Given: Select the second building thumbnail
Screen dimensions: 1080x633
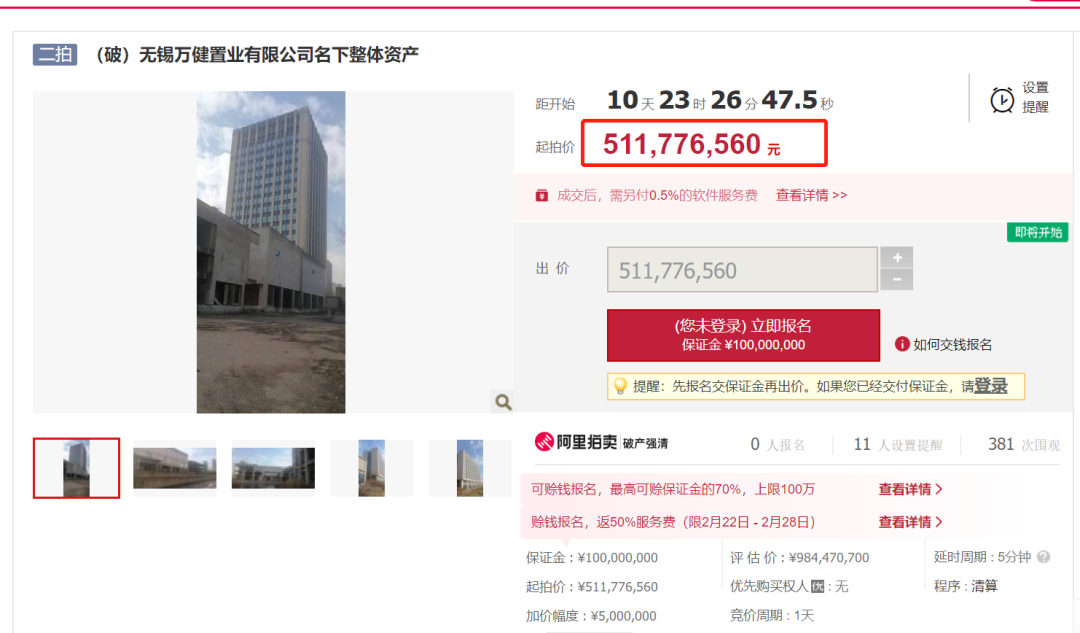Looking at the screenshot, I should pyautogui.click(x=174, y=468).
